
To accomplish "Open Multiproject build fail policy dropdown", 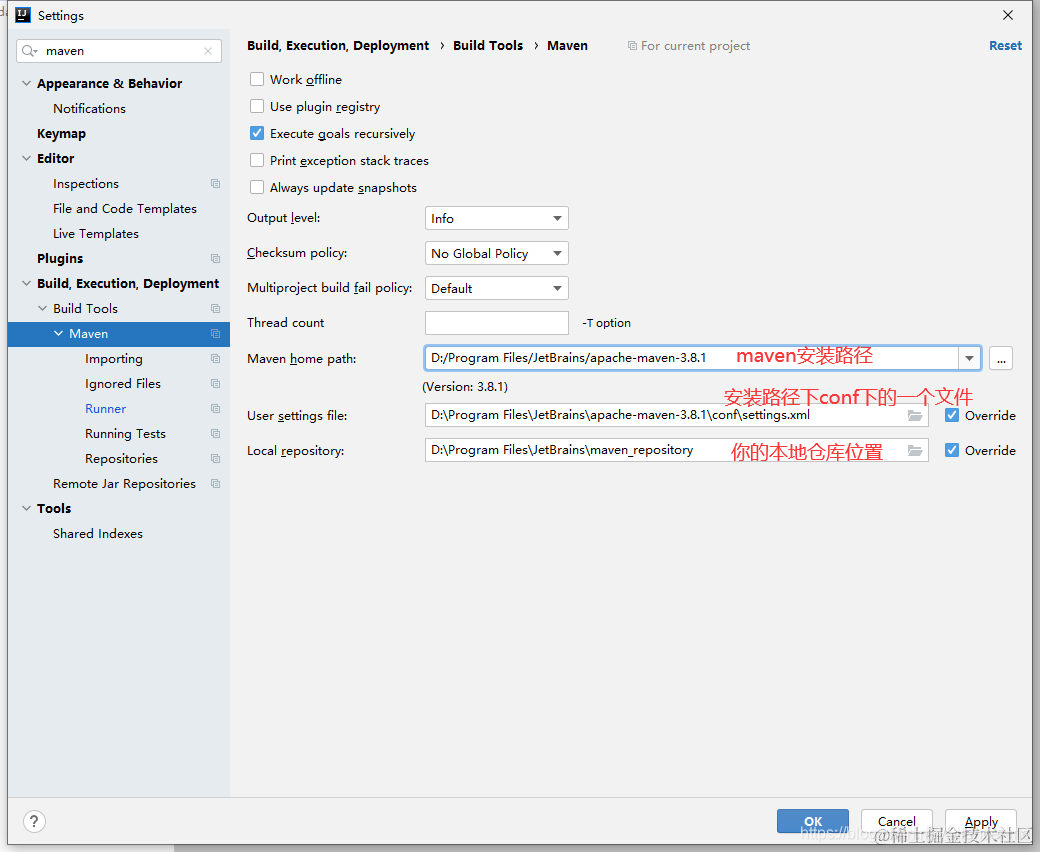I will (x=496, y=288).
